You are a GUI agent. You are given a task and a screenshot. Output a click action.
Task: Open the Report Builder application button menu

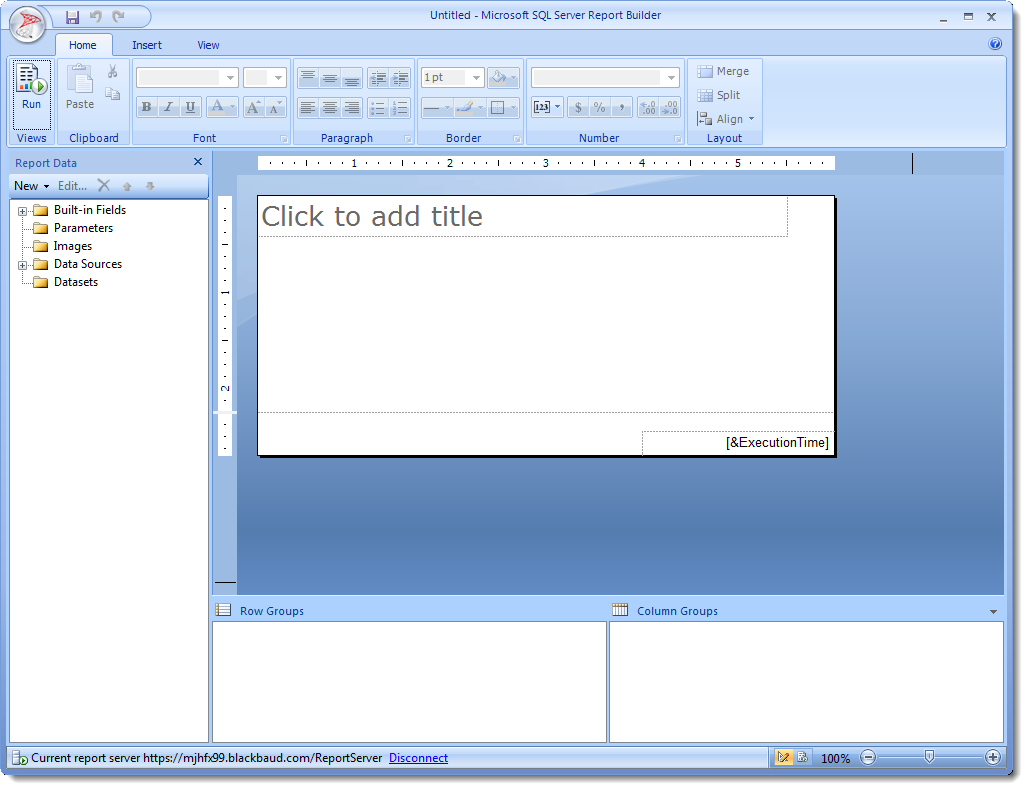[x=27, y=26]
